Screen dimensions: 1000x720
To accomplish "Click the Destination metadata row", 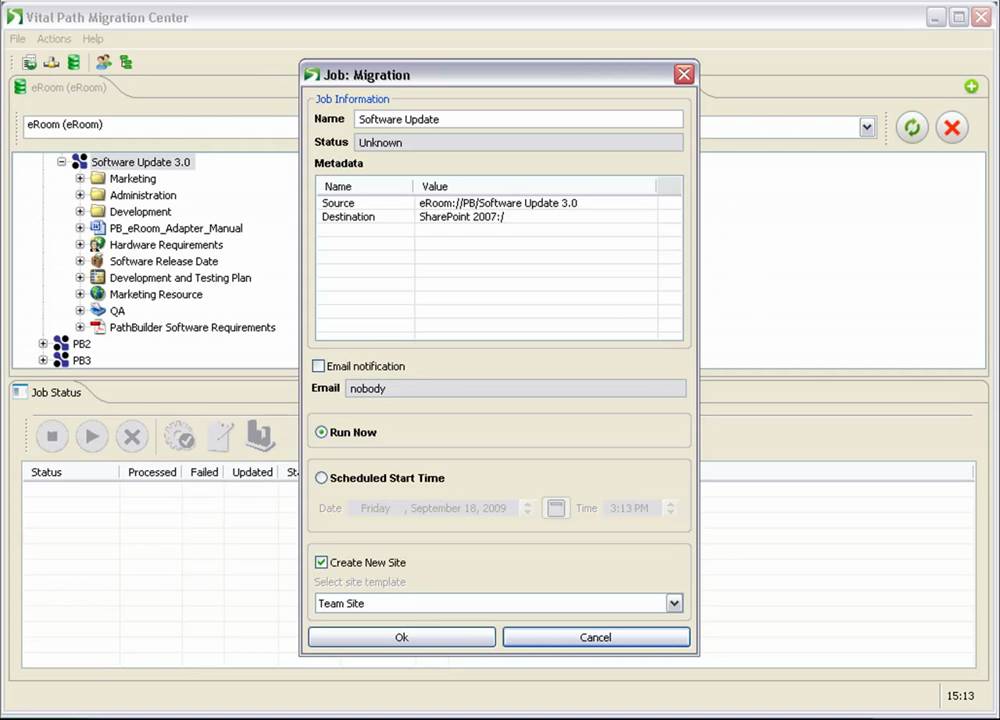I will [x=499, y=217].
